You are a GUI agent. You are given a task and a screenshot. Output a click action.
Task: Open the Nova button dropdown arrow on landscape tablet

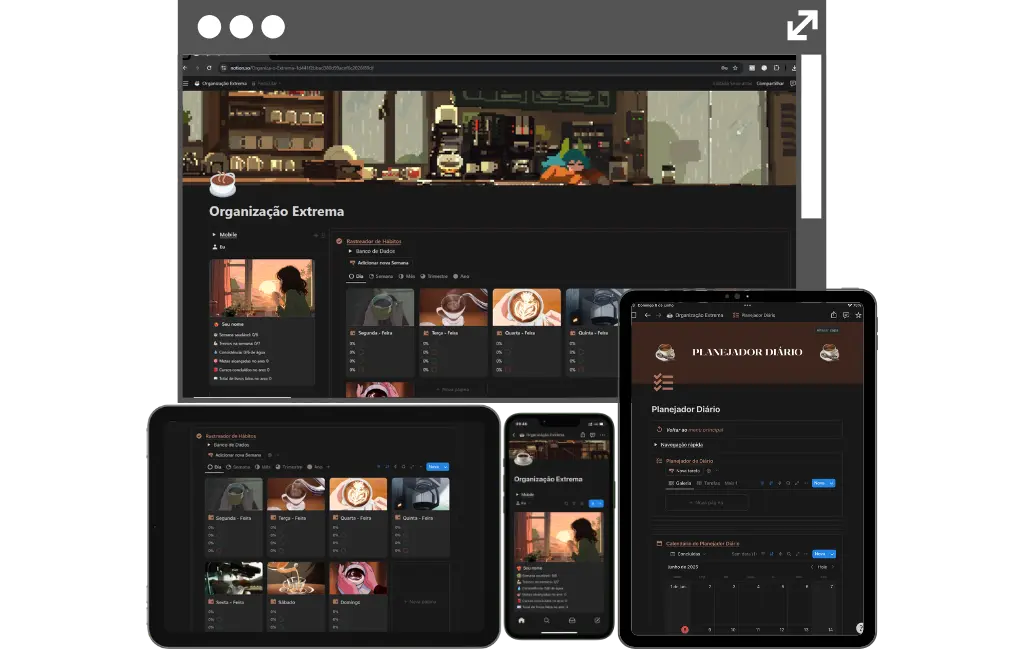pyautogui.click(x=446, y=467)
